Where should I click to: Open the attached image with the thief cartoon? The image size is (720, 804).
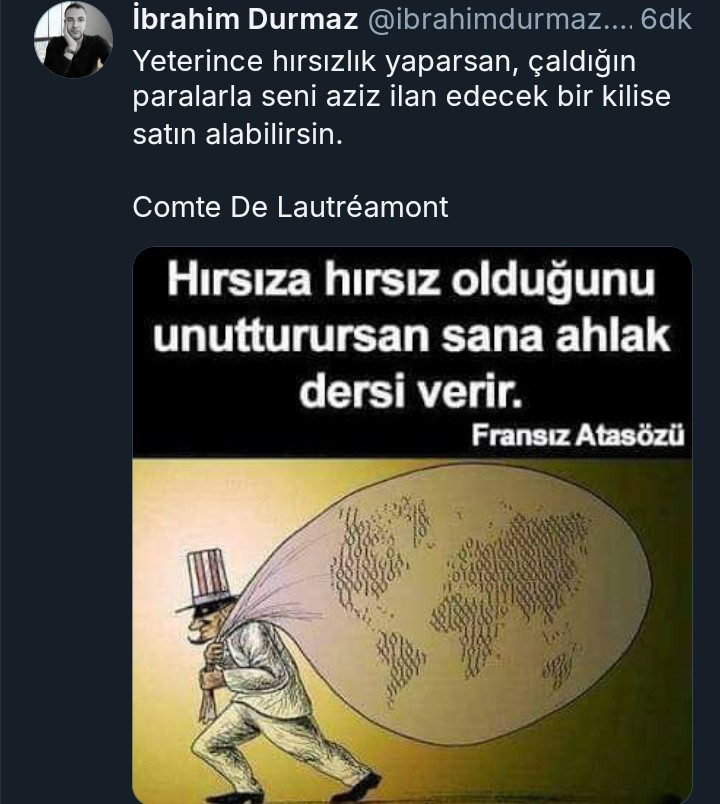pyautogui.click(x=412, y=525)
